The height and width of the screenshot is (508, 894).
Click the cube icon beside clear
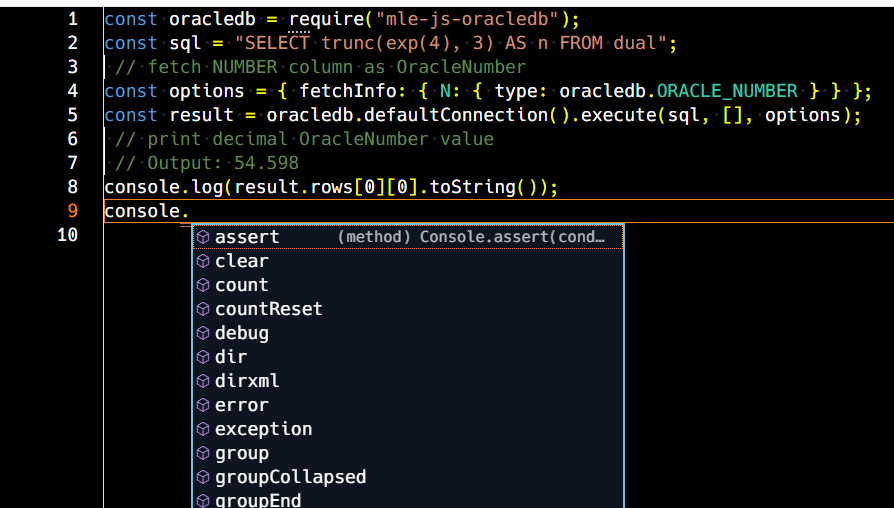pyautogui.click(x=203, y=261)
